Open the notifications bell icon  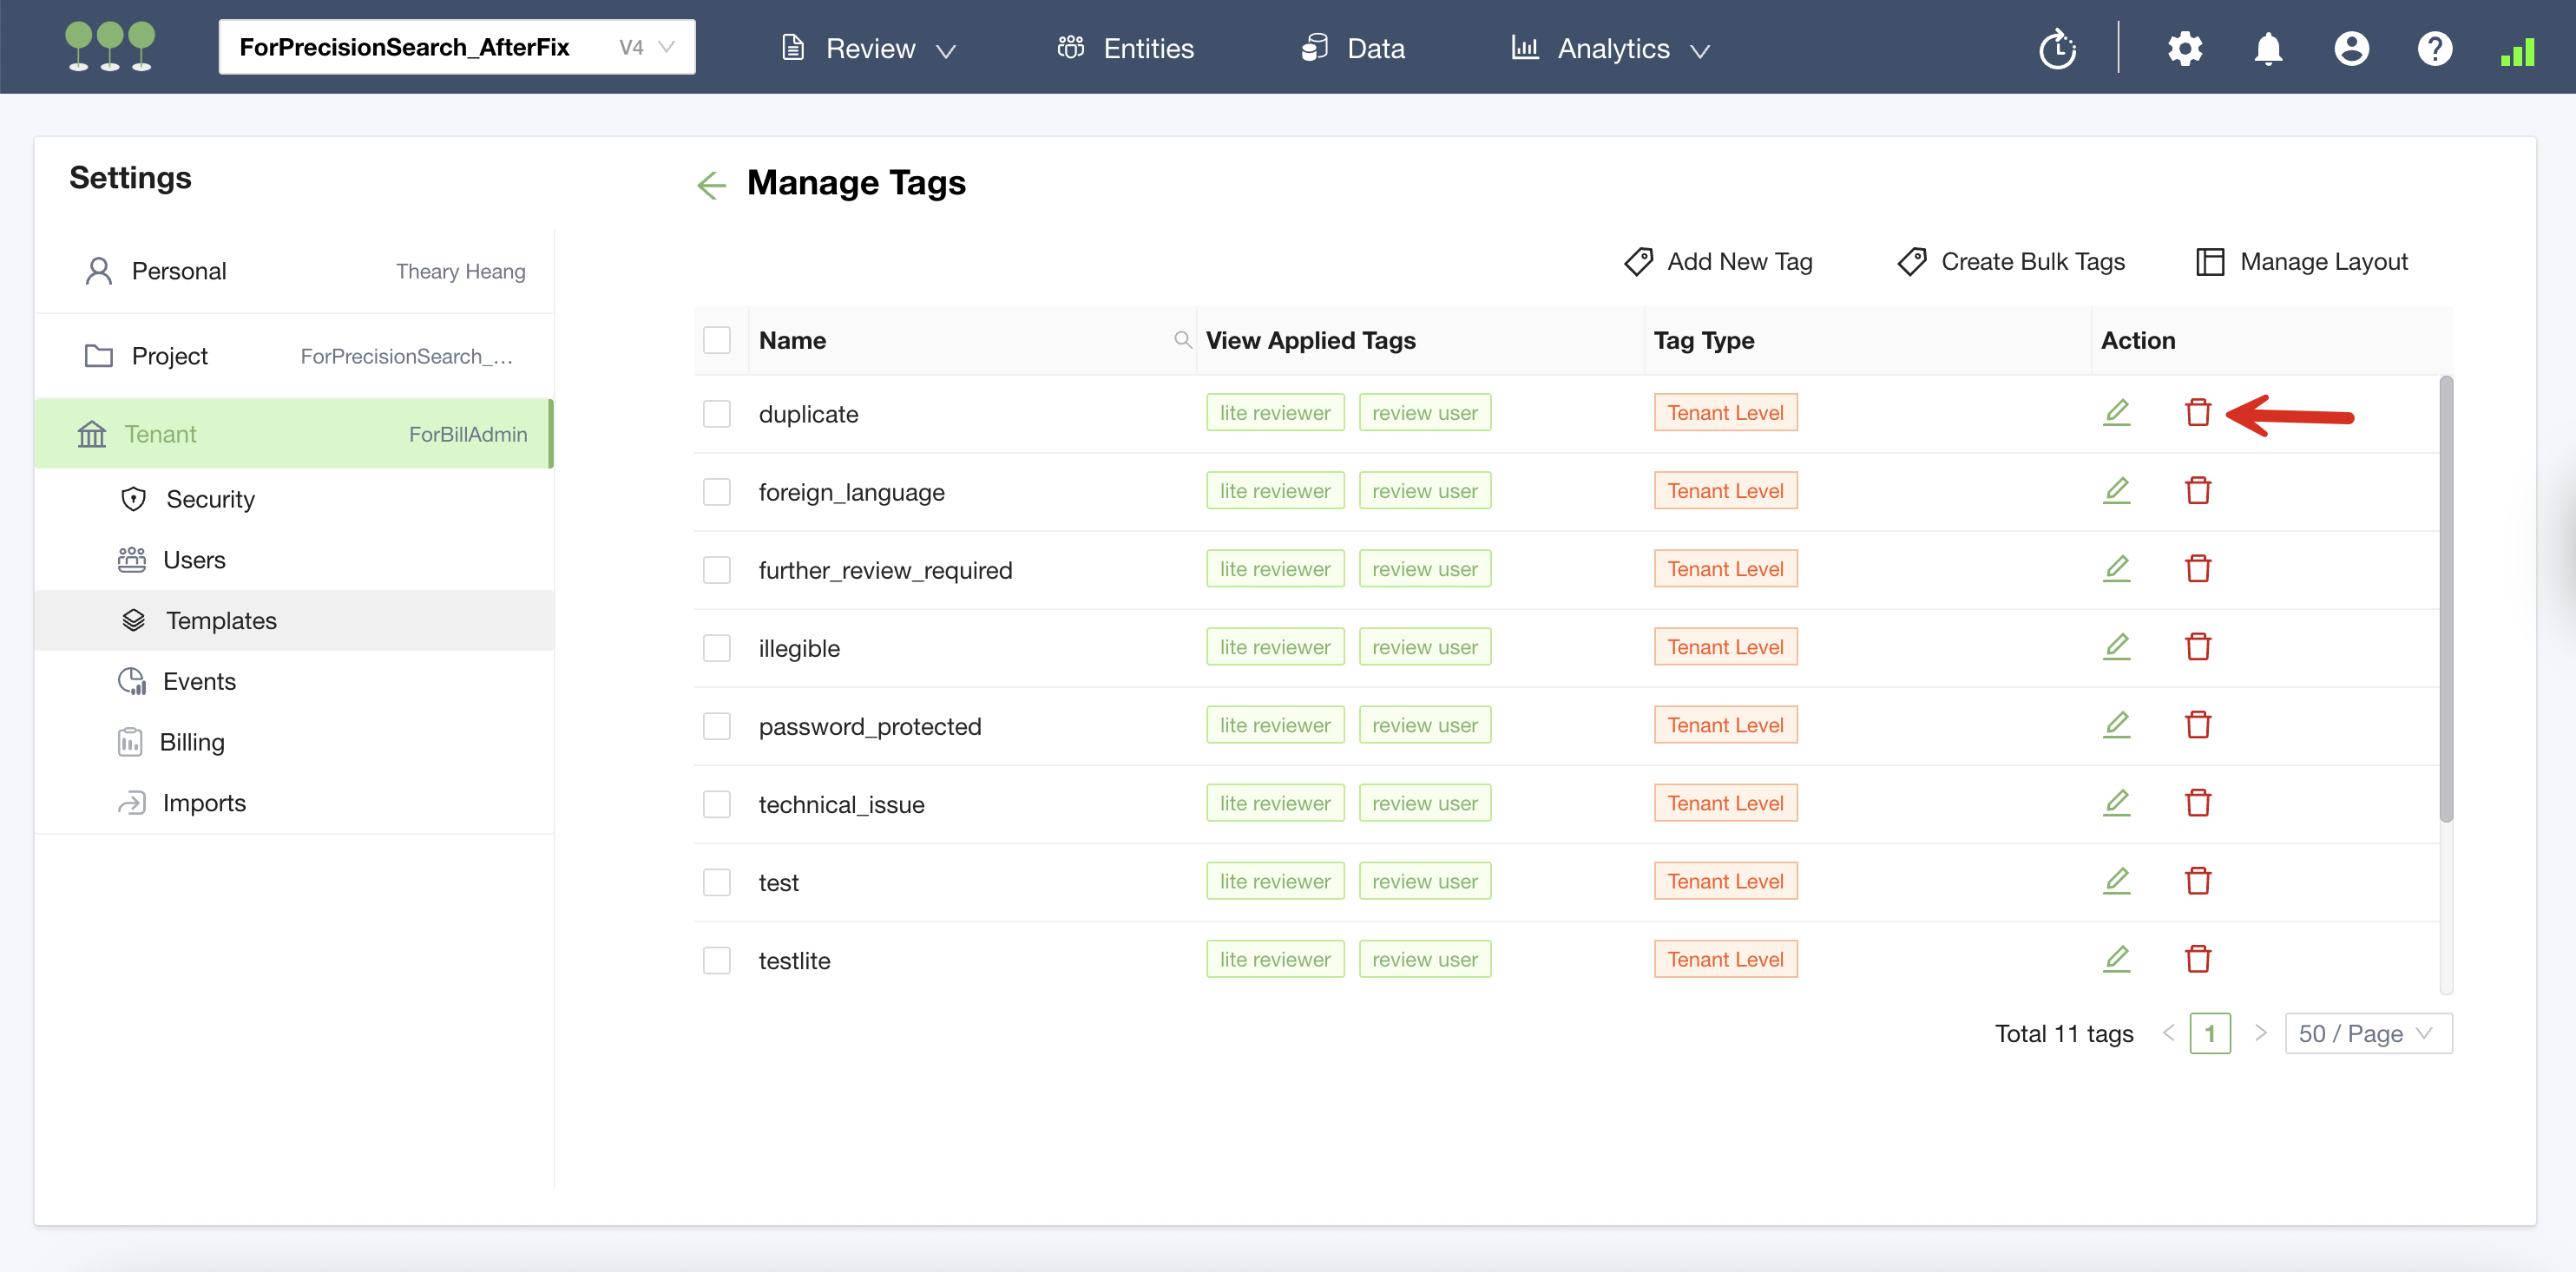2268,48
